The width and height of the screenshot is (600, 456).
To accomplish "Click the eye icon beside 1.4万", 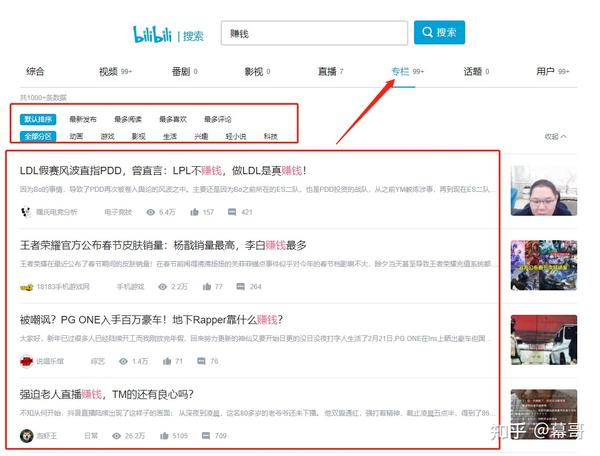I will [x=123, y=361].
